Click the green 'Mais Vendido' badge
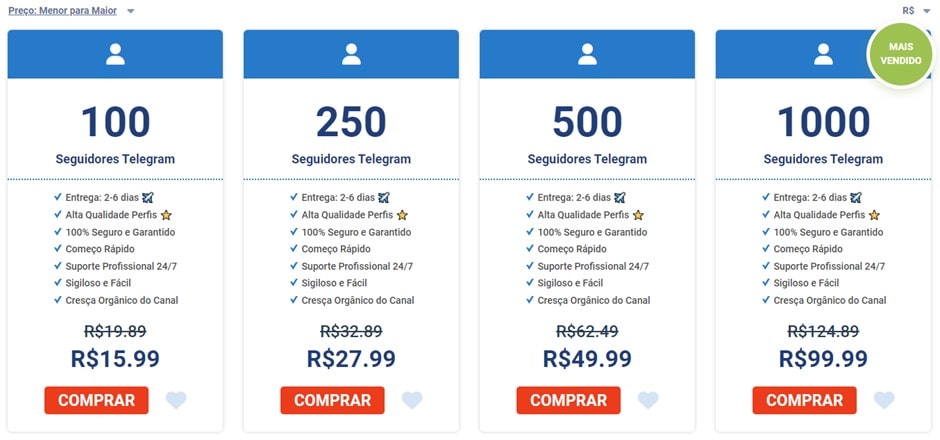 click(900, 54)
